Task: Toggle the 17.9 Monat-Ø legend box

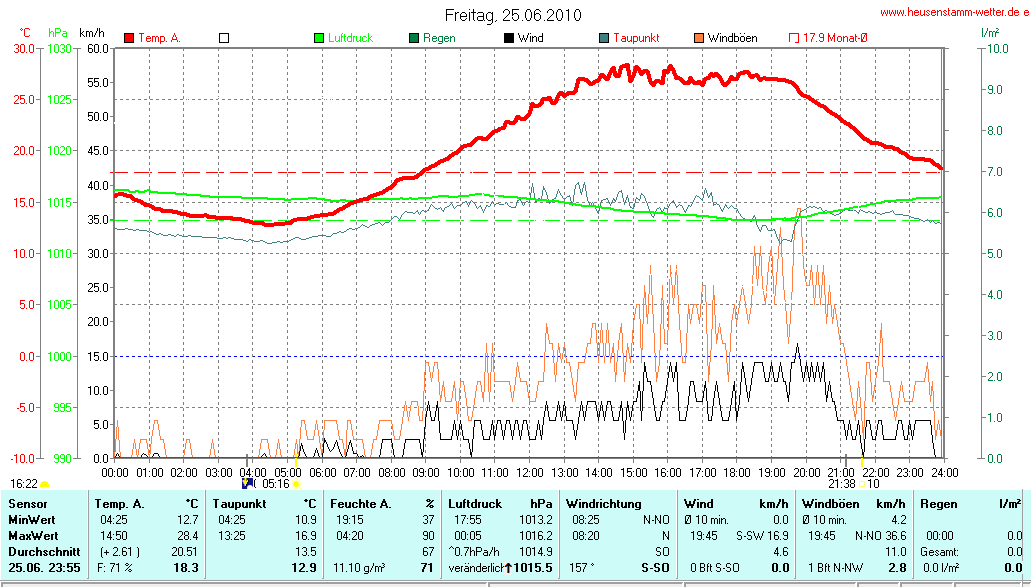Action: (794, 38)
